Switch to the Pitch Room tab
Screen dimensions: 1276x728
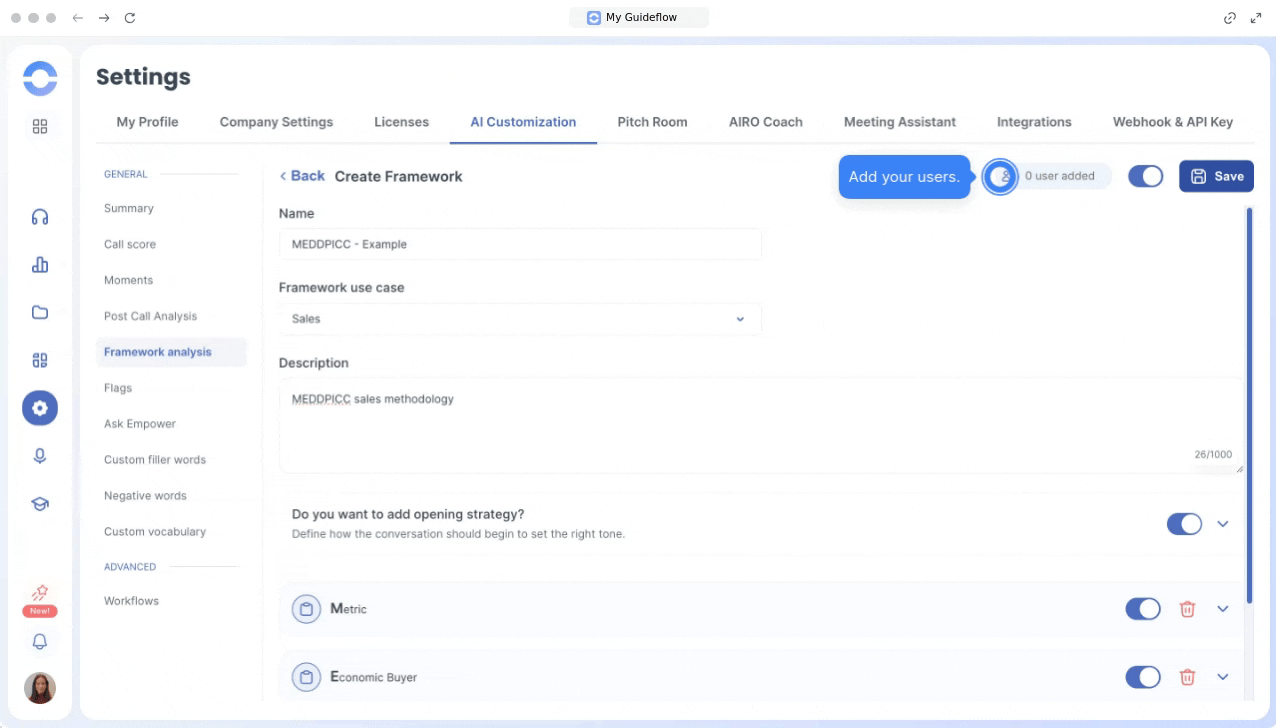pos(652,122)
